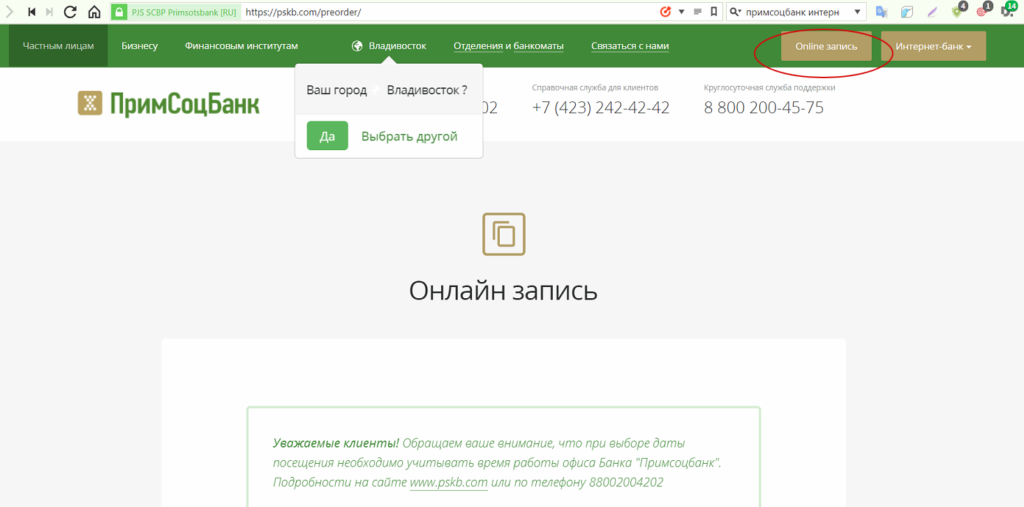Expand the Интернет-банк dropdown button
1024x507 pixels.
(x=933, y=46)
